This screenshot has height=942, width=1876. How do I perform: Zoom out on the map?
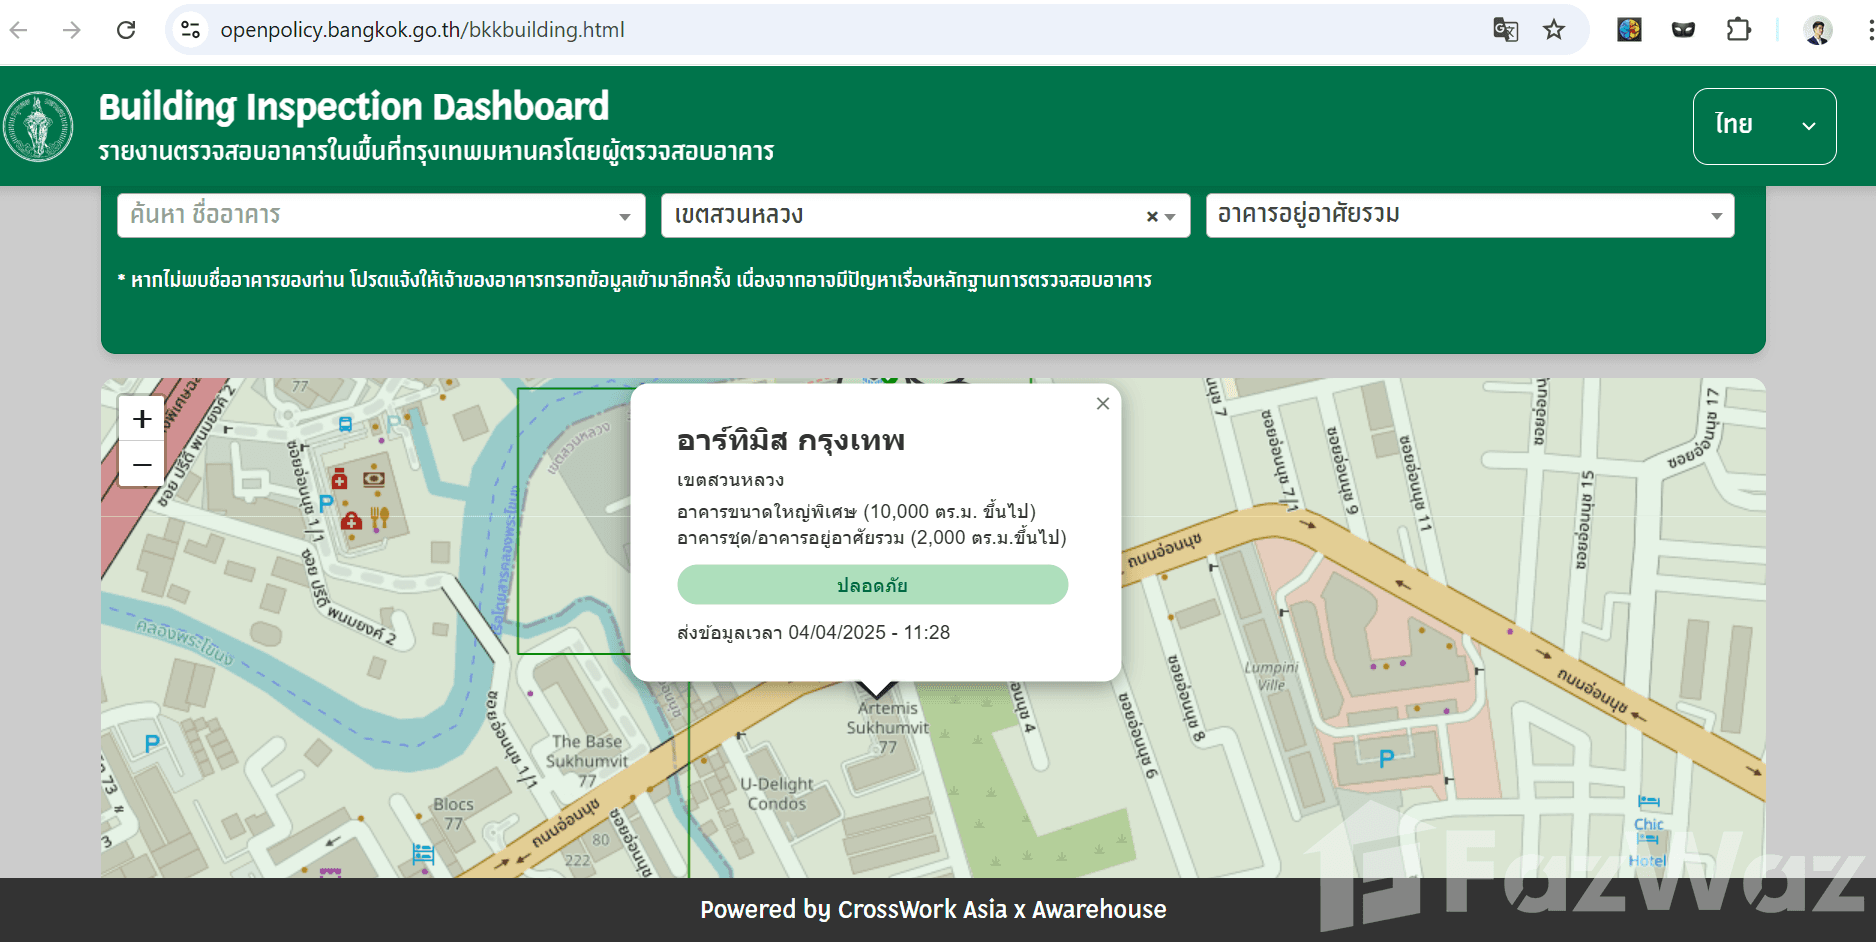click(142, 465)
